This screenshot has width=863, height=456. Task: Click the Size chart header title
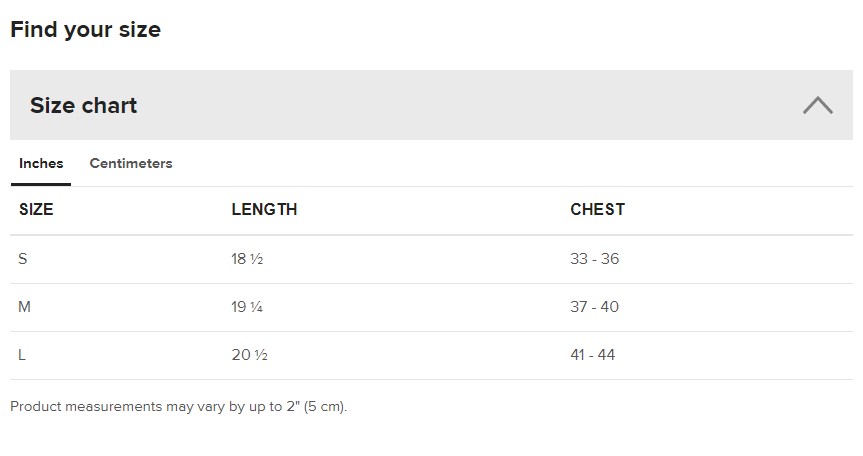[83, 105]
